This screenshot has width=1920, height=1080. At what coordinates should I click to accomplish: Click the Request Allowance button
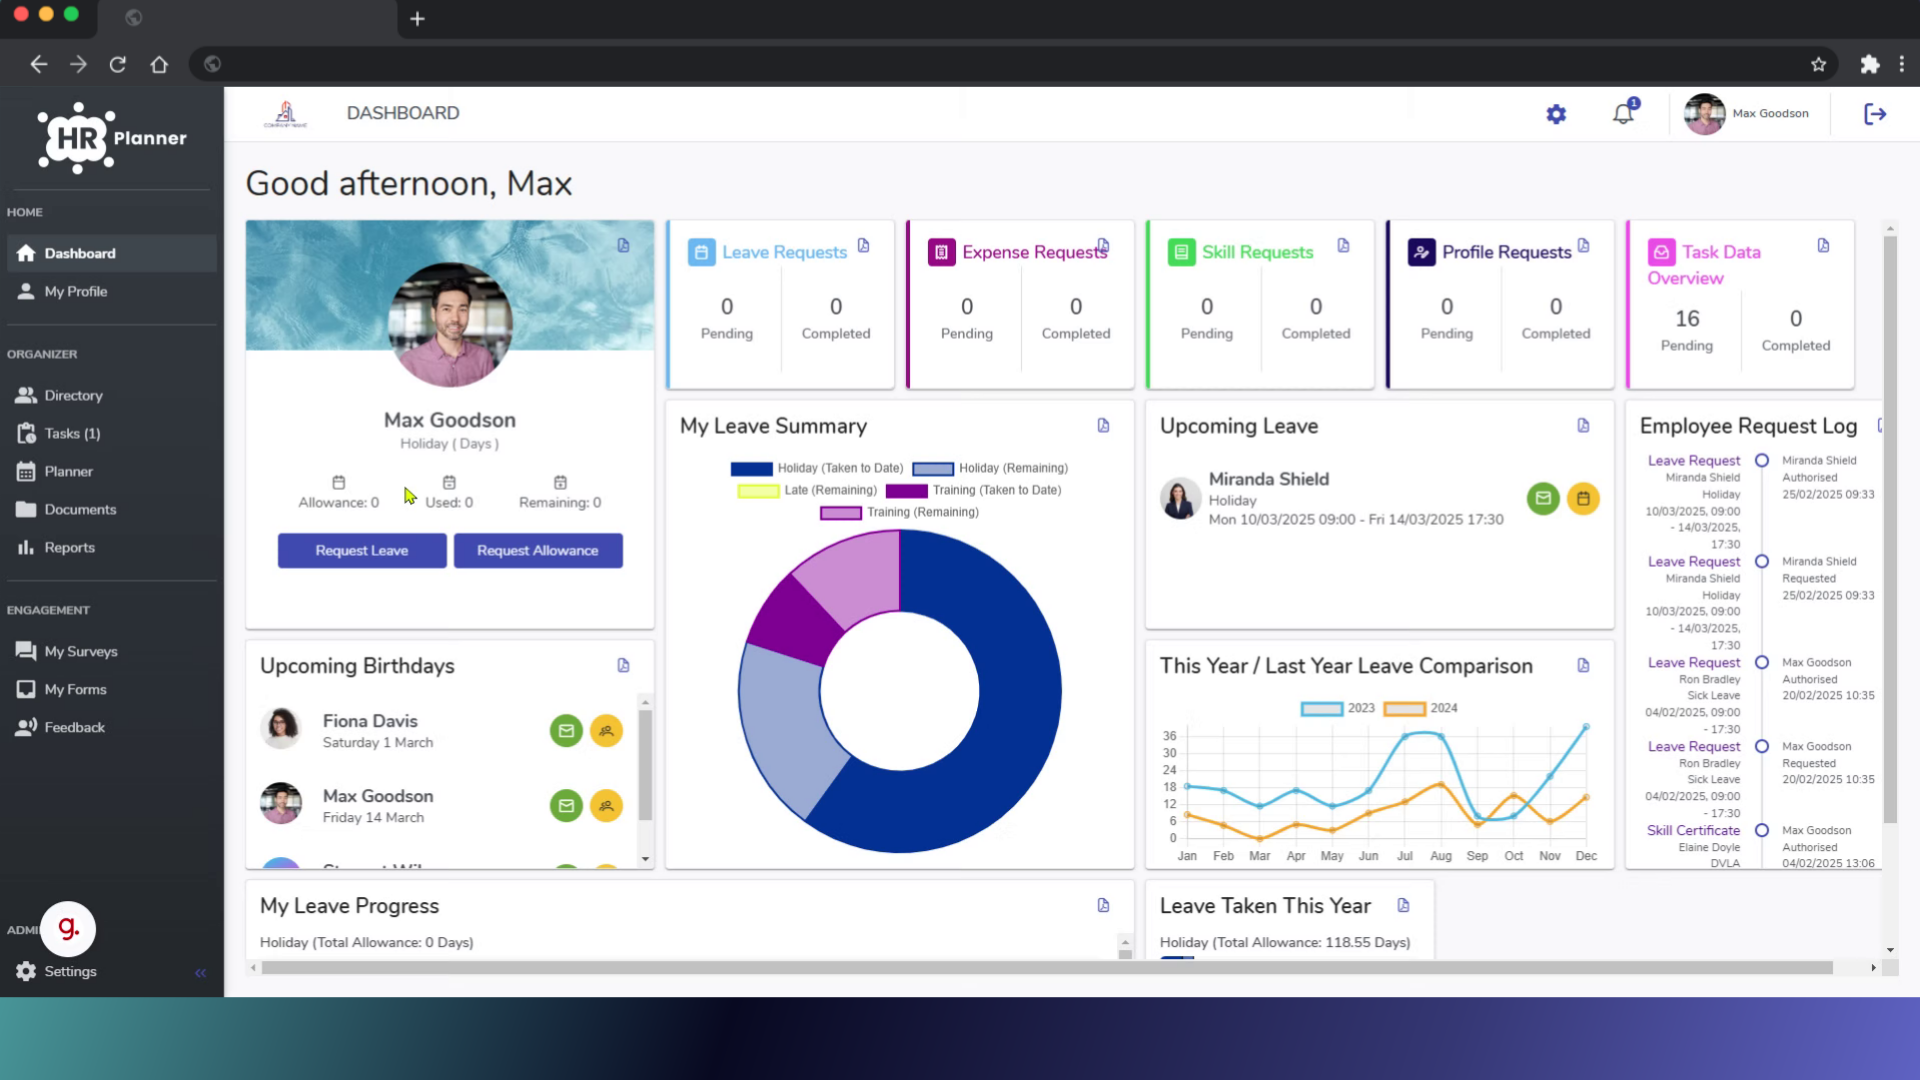[x=538, y=551]
